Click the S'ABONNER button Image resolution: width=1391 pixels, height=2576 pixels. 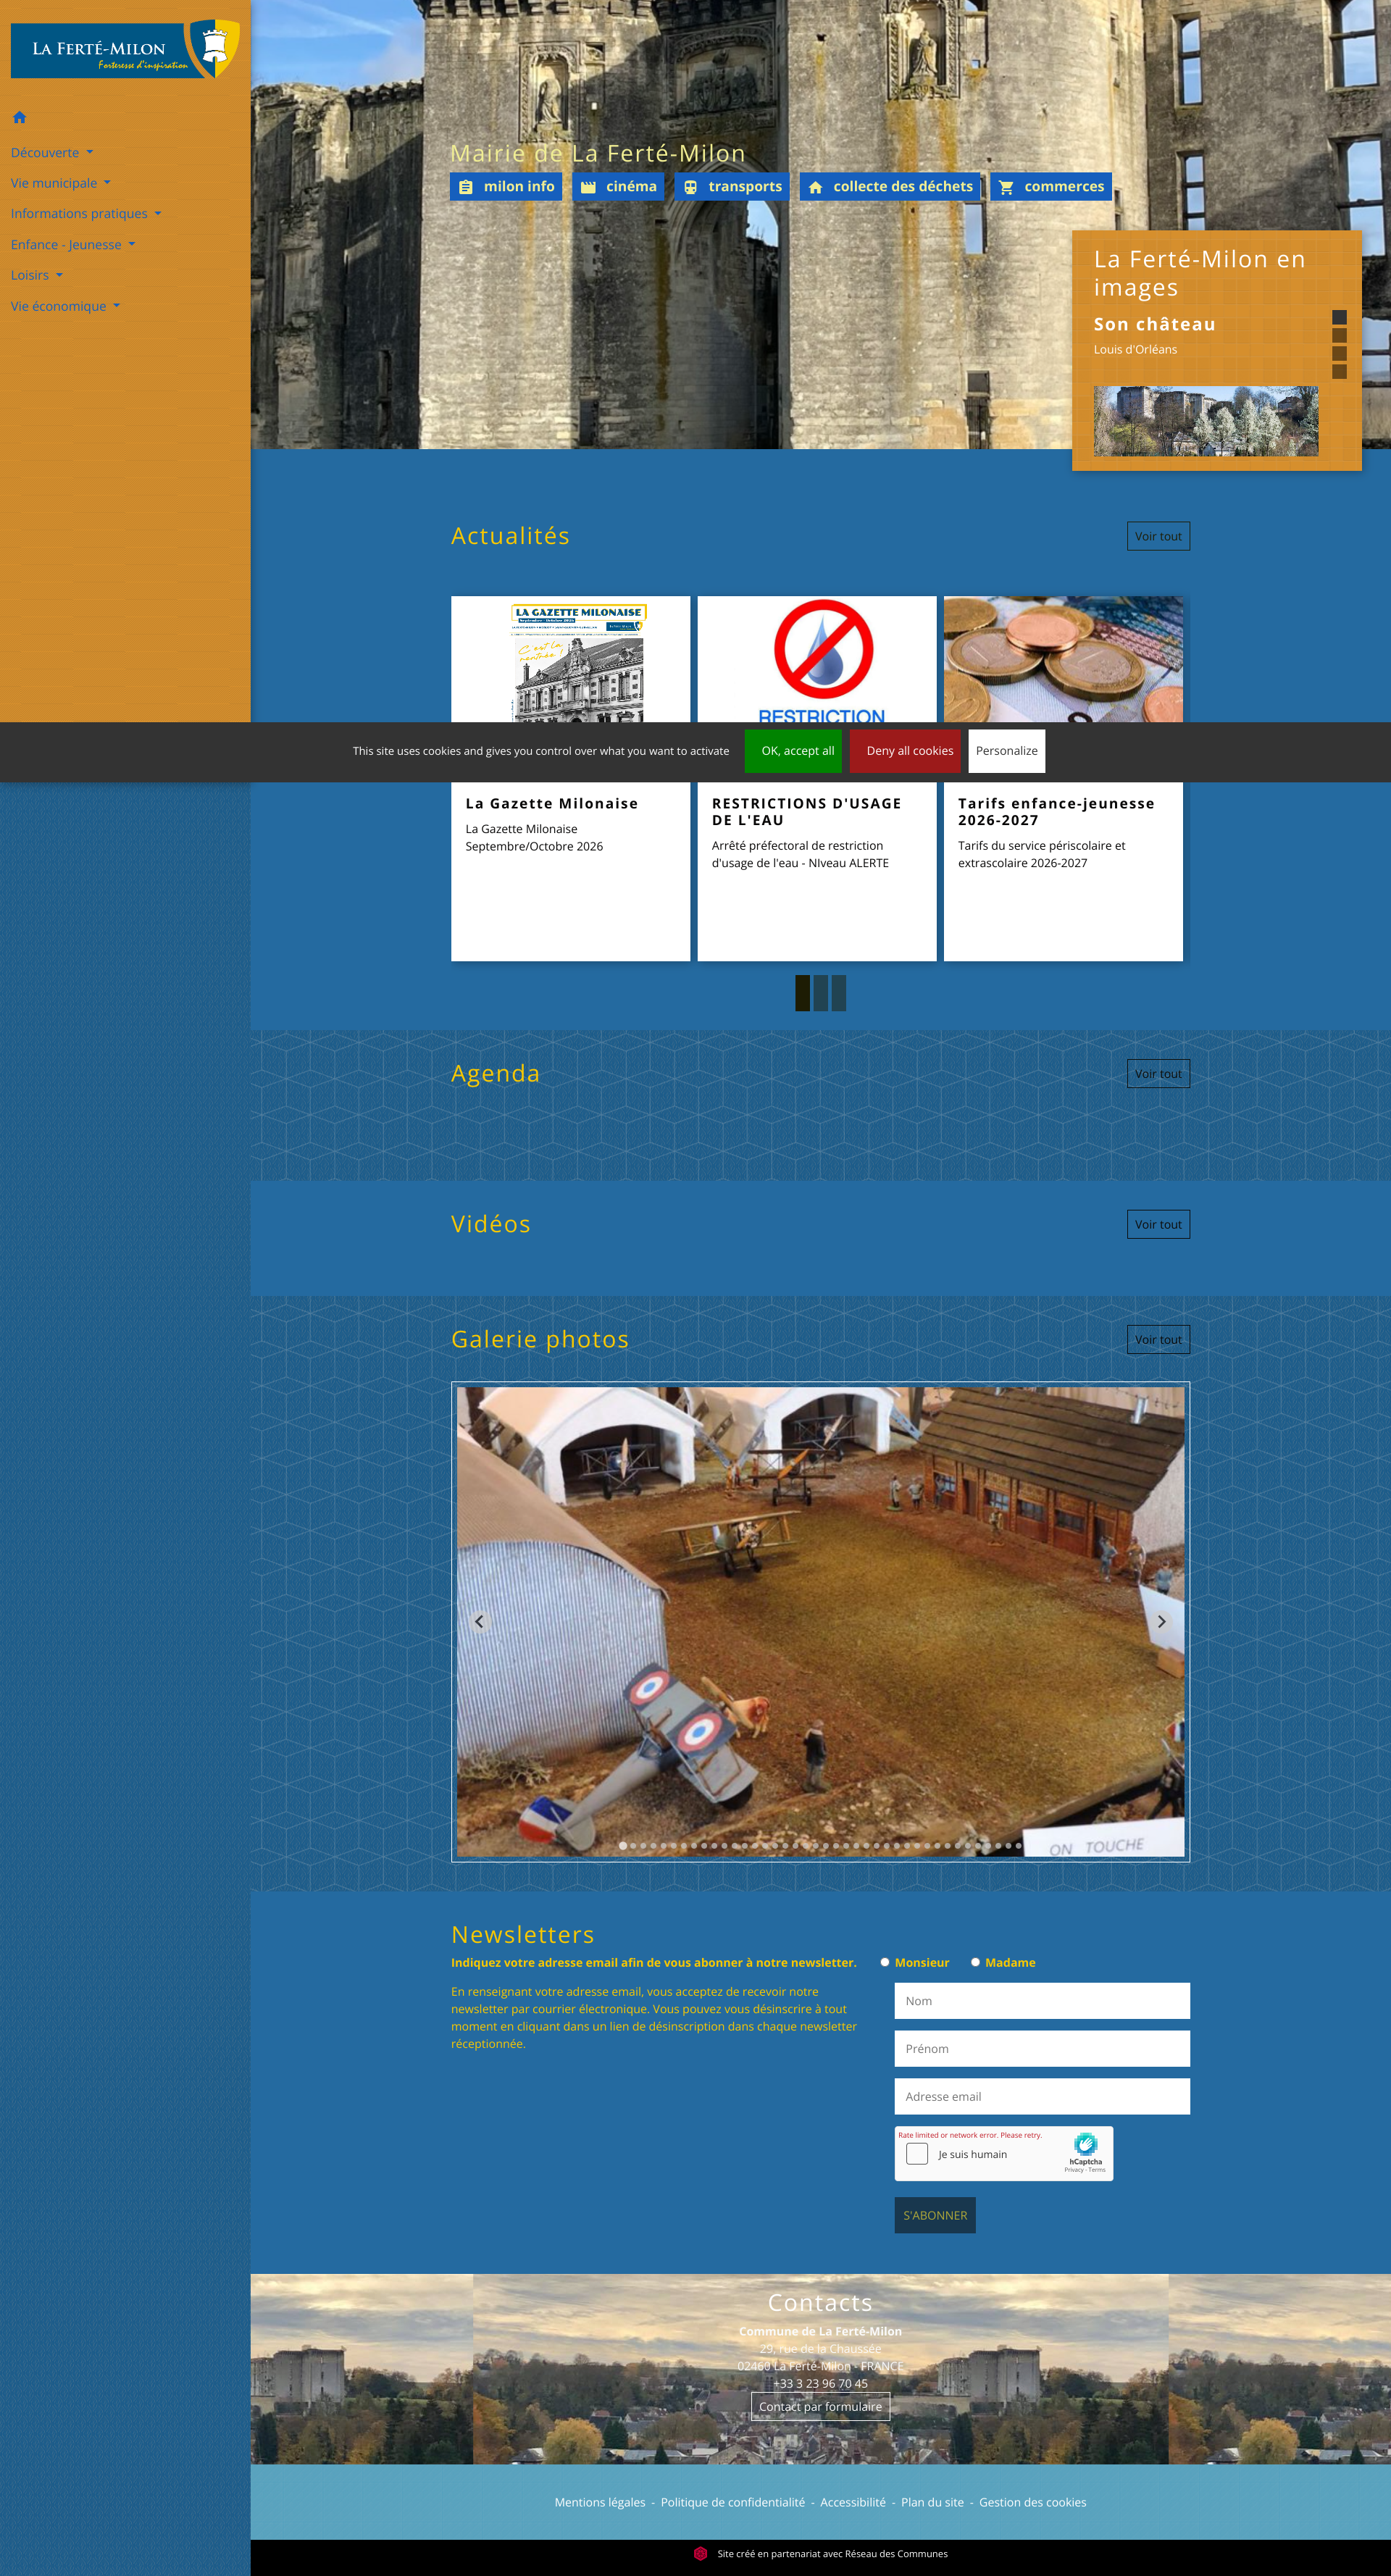(935, 2215)
